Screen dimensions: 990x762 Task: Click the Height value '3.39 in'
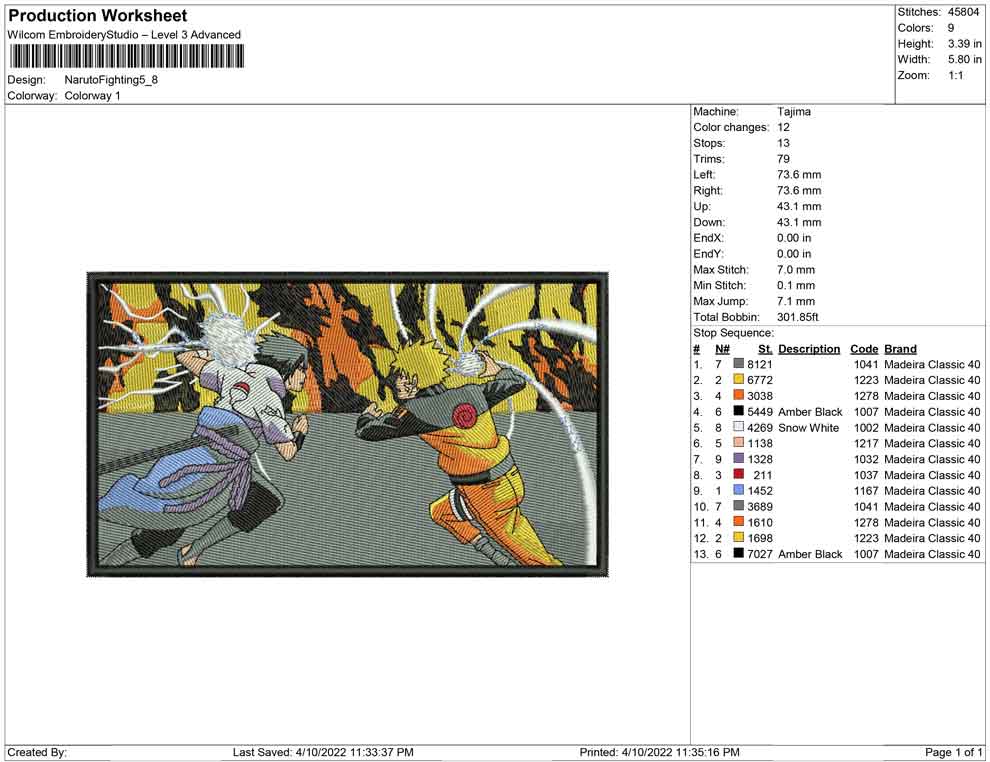click(x=965, y=44)
